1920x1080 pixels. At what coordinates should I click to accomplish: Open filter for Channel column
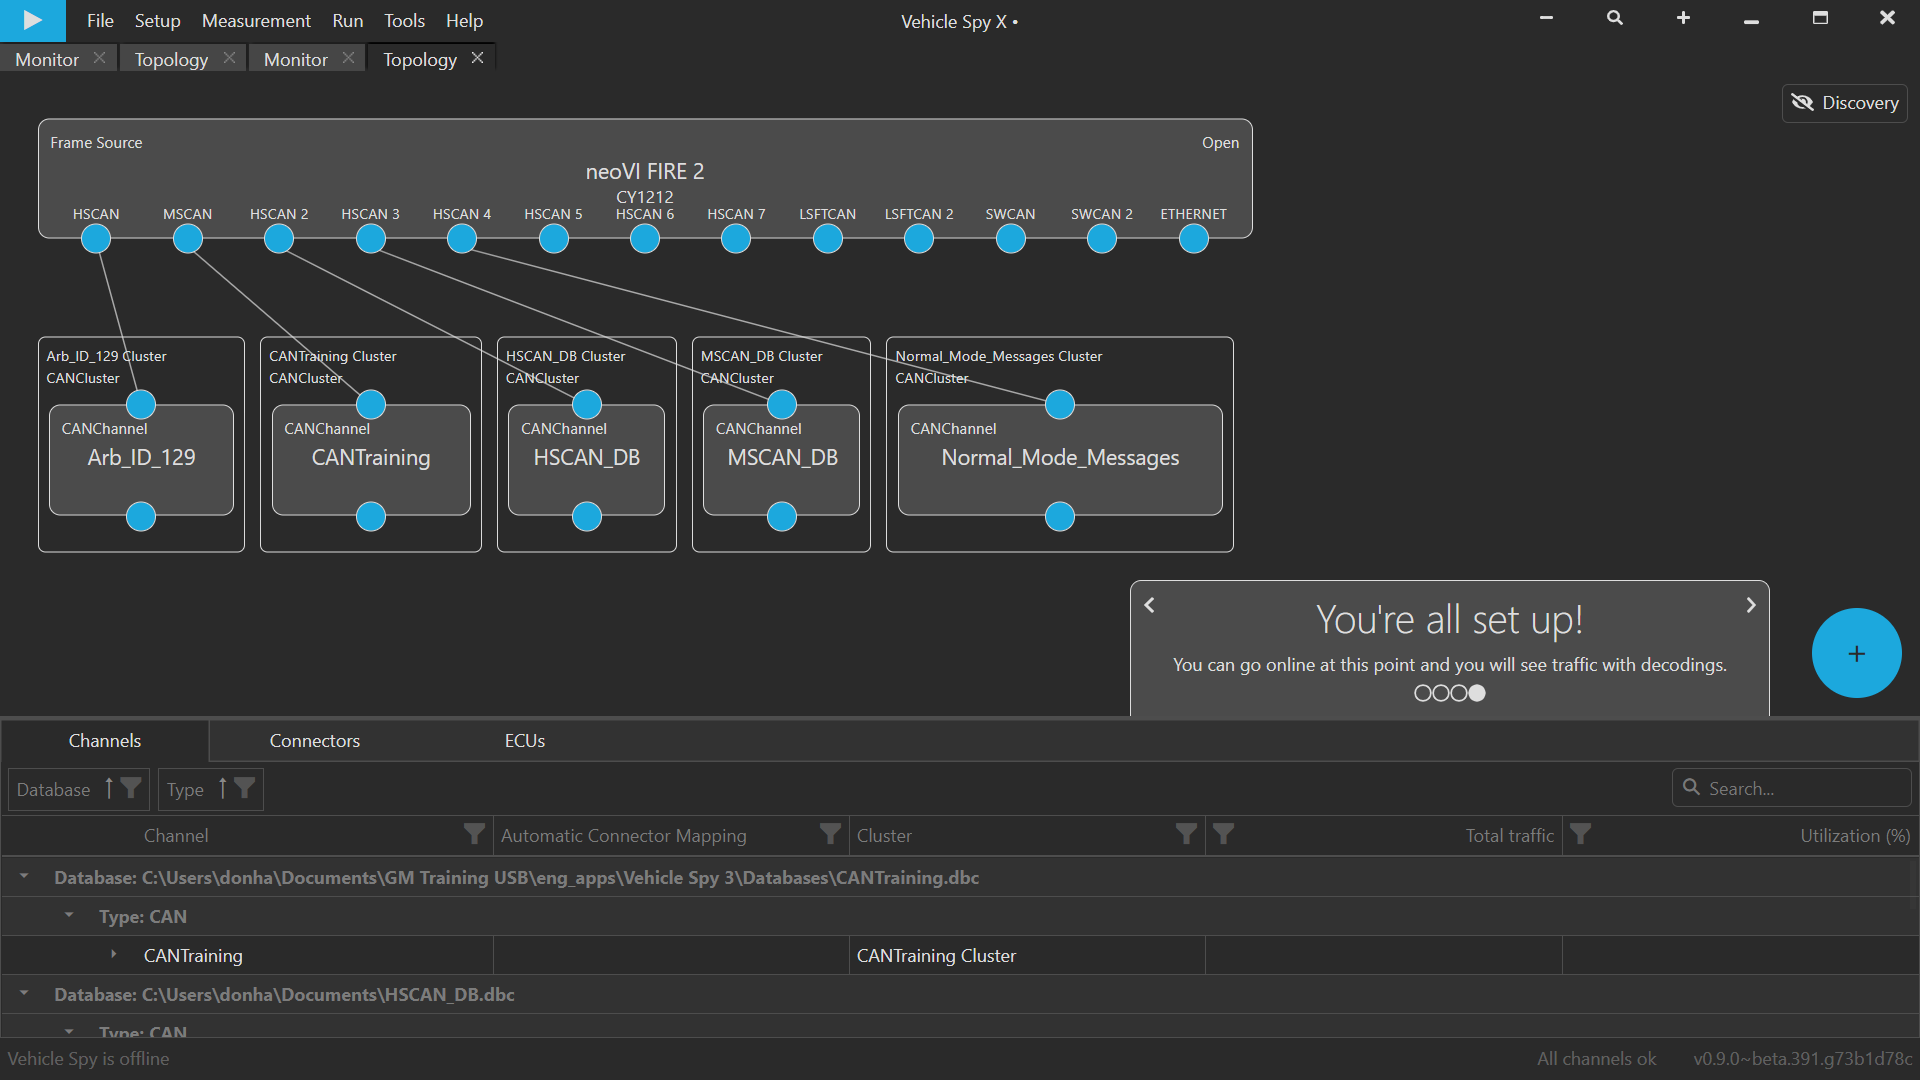tap(475, 834)
